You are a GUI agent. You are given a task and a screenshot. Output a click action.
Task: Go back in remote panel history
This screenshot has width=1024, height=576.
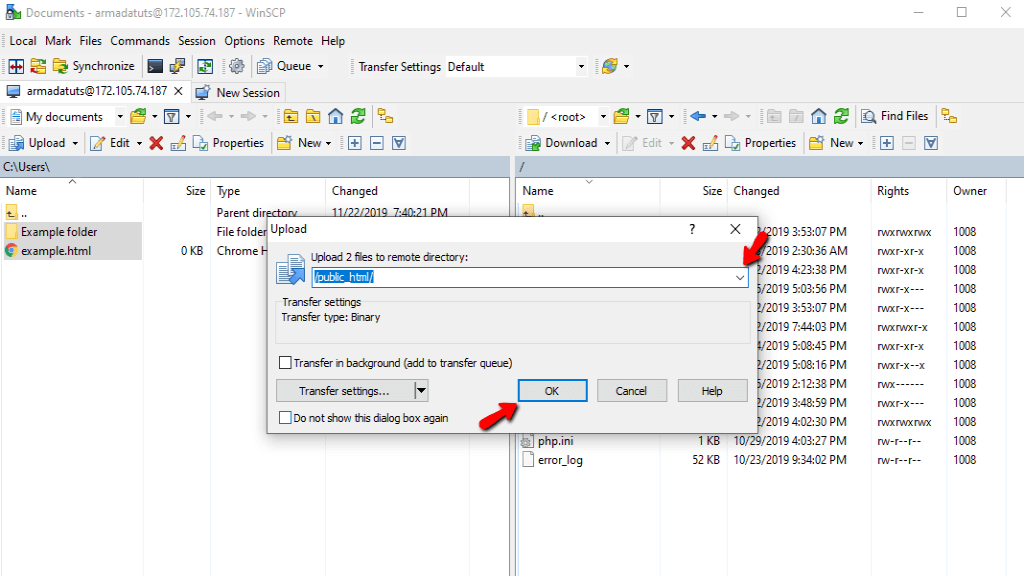pos(698,116)
